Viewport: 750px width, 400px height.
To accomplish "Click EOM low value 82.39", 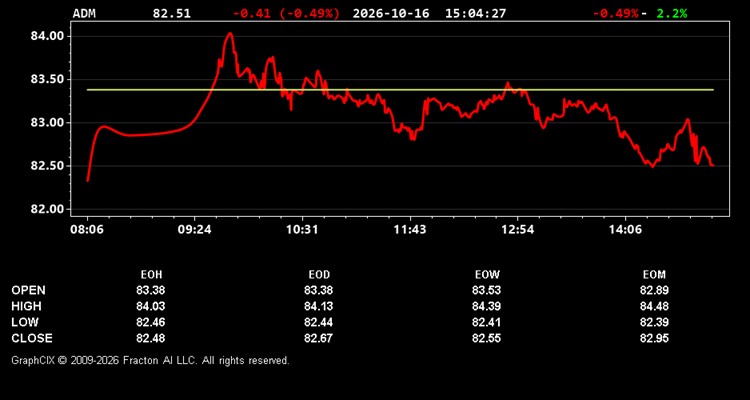I will [x=654, y=322].
